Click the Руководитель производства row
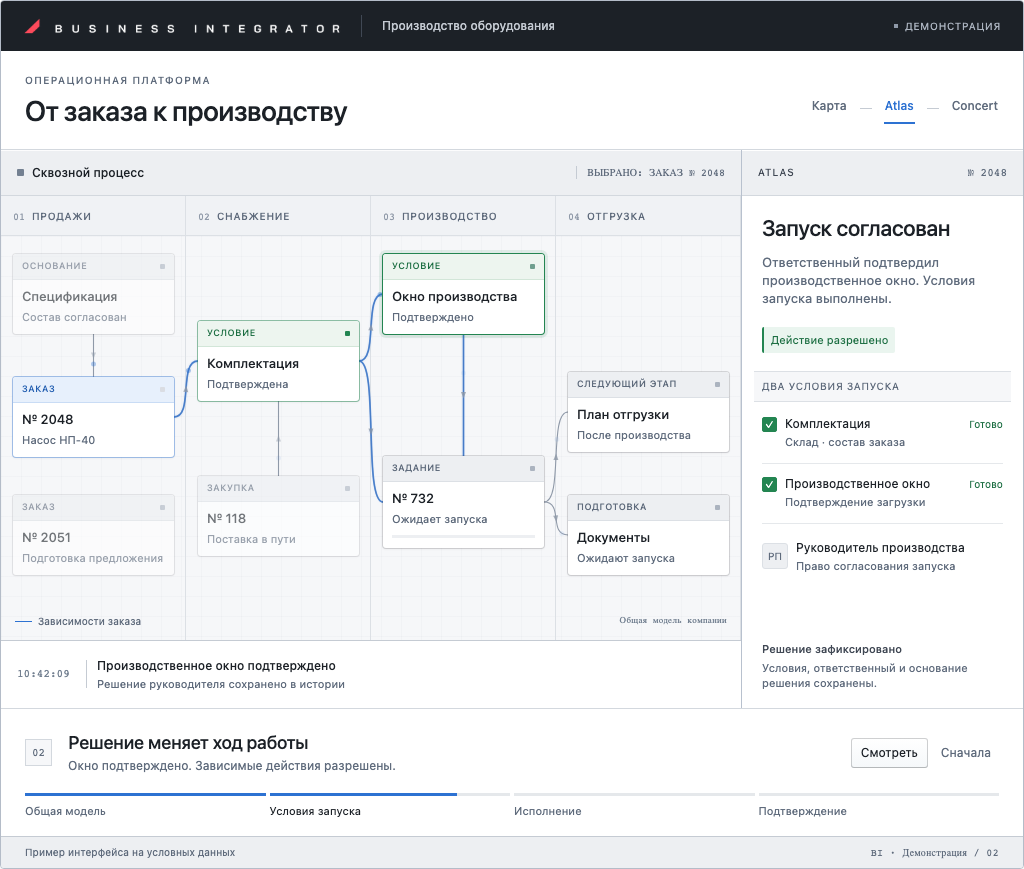 tap(882, 556)
